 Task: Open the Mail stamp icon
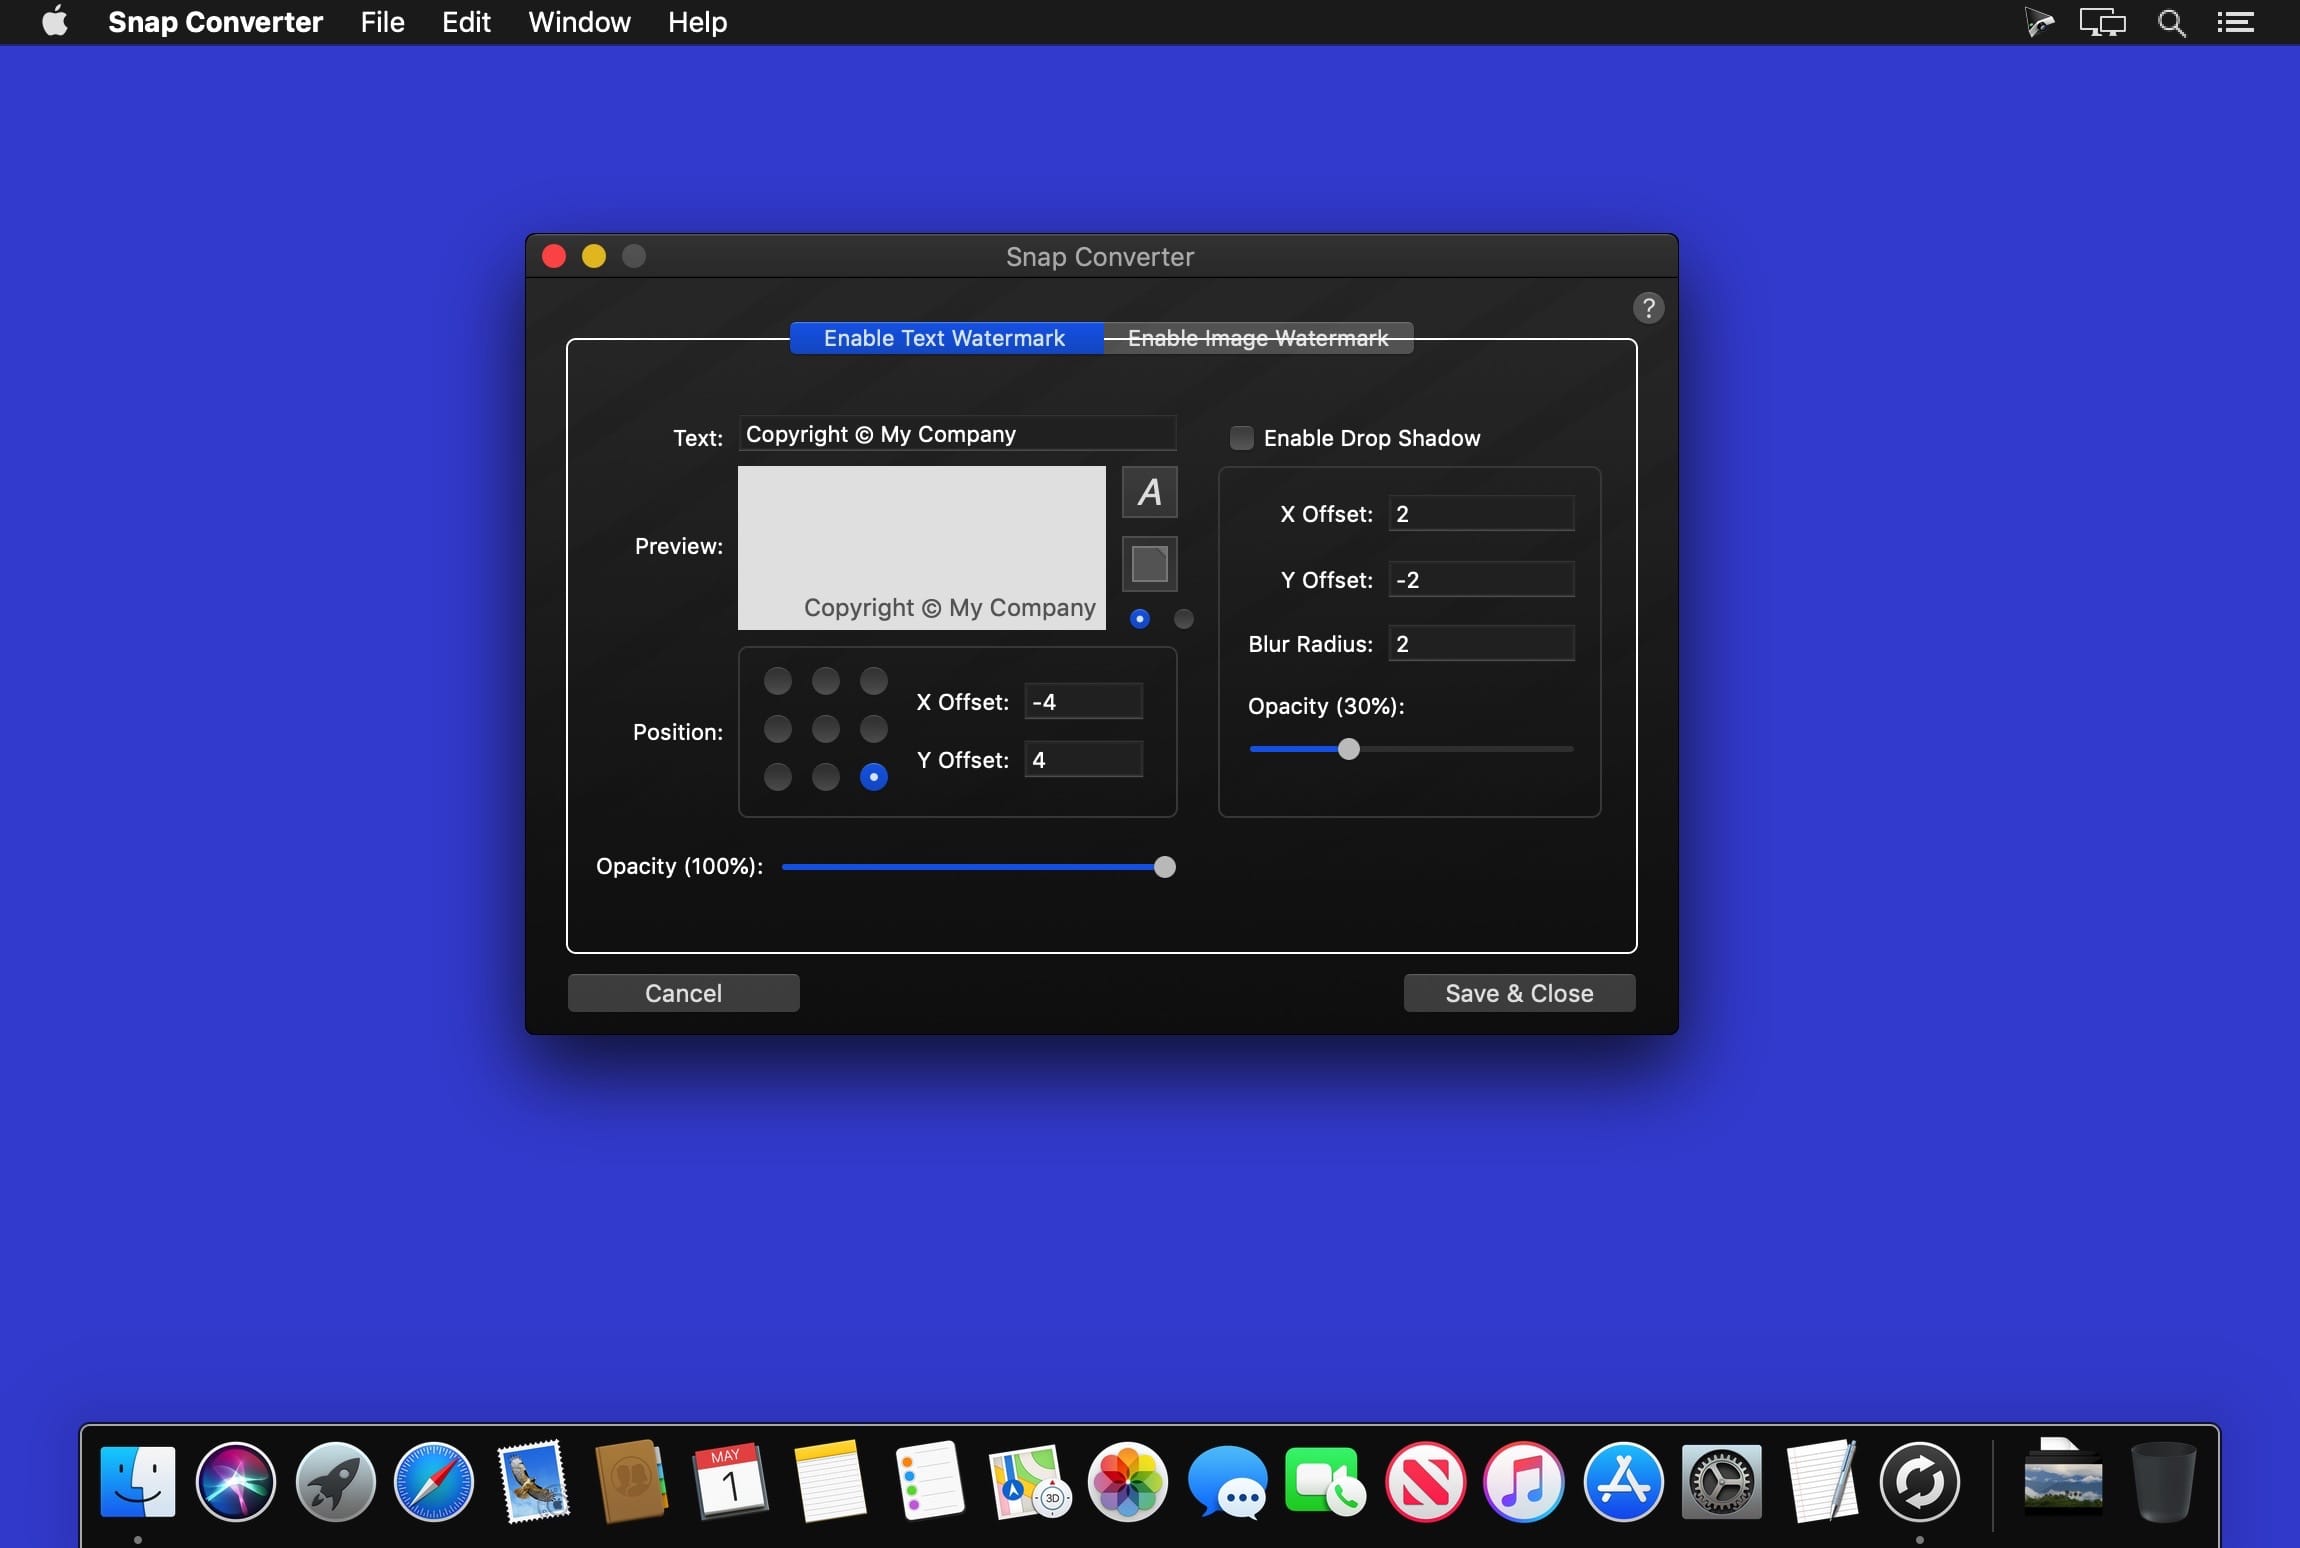click(x=533, y=1482)
